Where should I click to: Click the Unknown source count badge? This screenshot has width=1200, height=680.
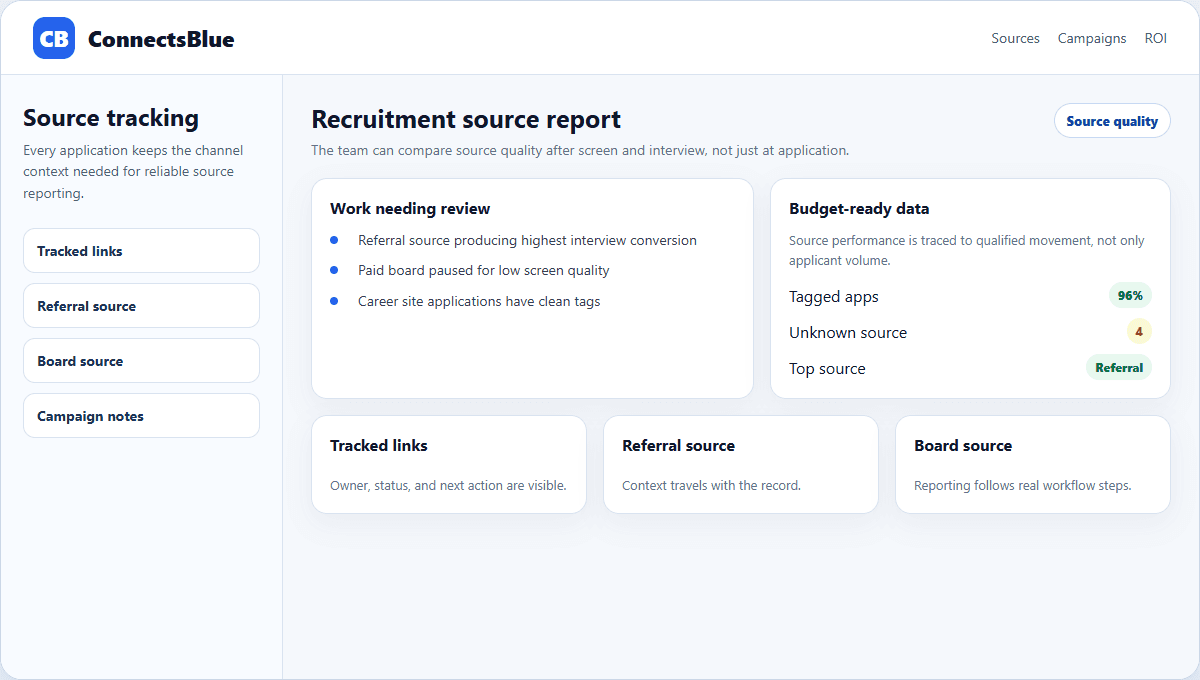(x=1139, y=332)
